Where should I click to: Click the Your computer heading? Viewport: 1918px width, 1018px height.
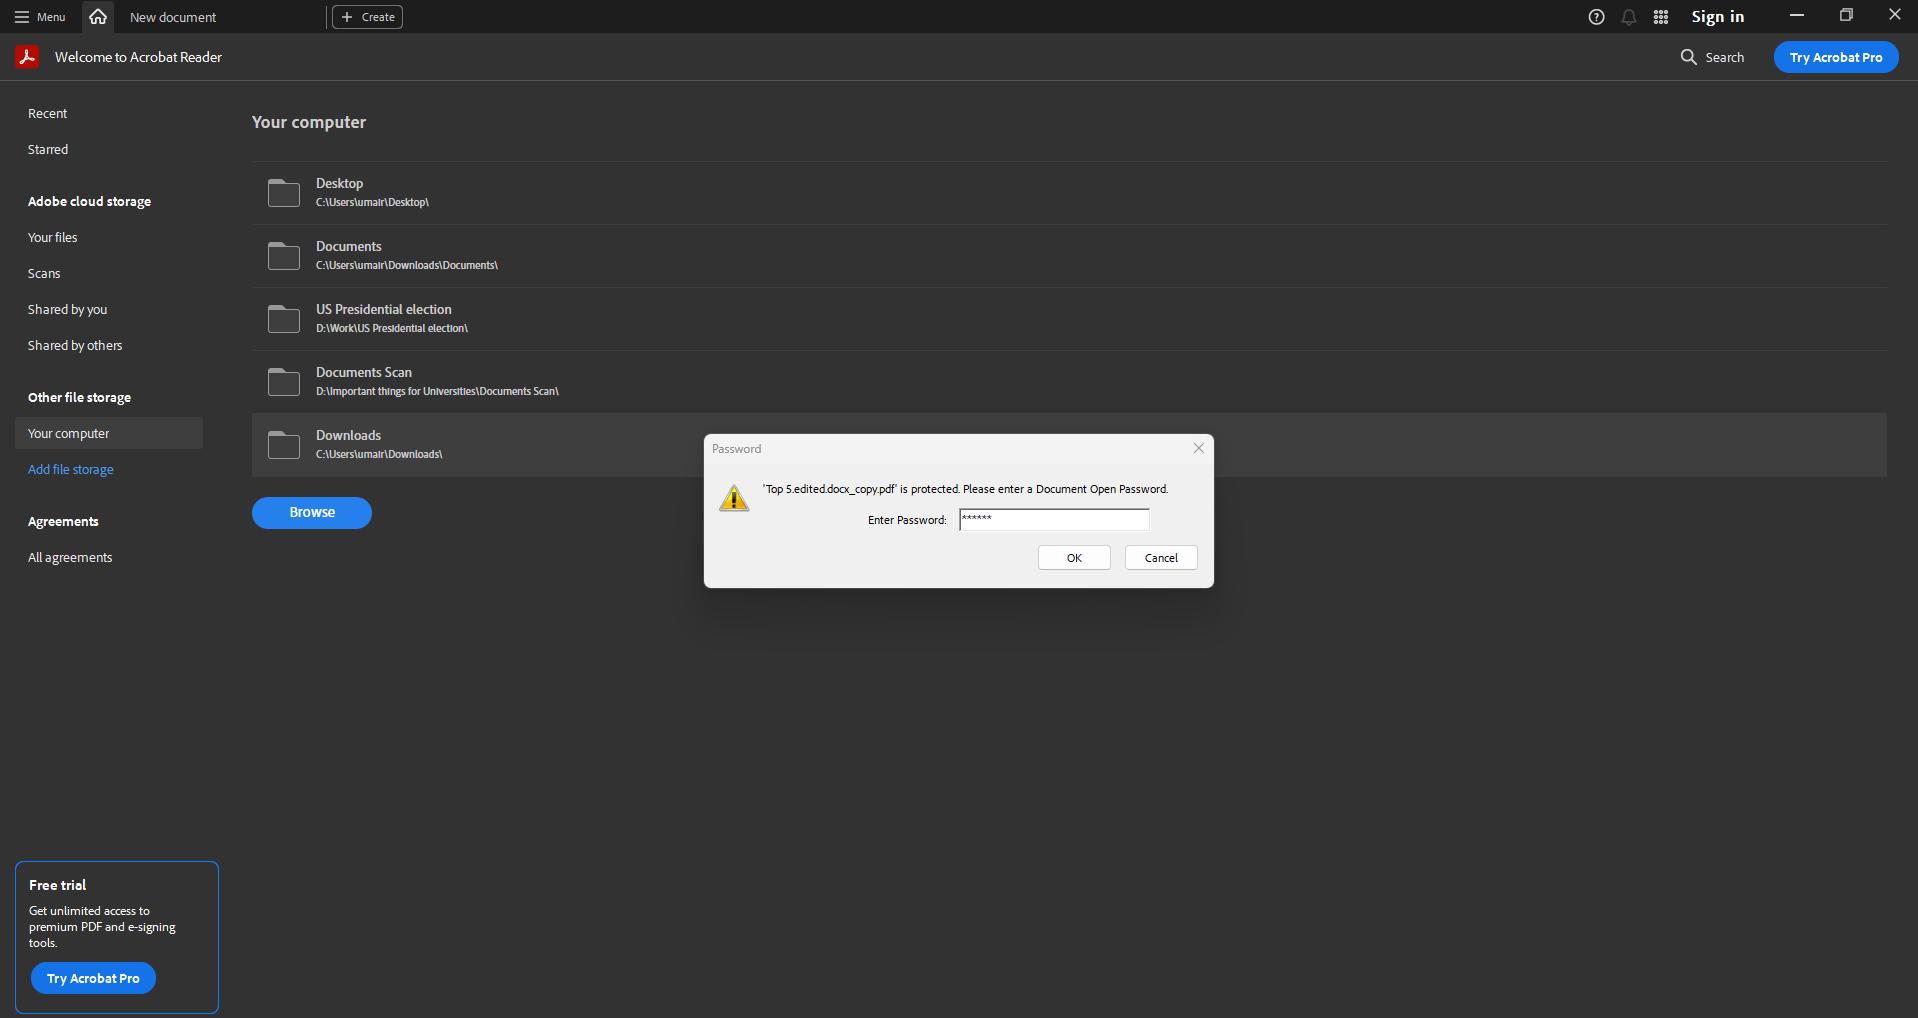click(309, 122)
